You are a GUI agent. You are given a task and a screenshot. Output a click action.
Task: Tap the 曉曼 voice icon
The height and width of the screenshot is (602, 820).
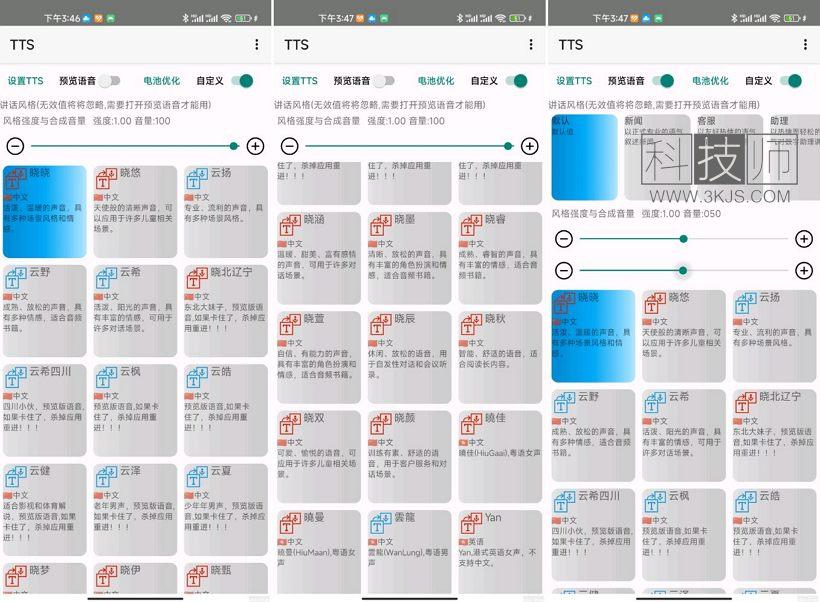point(290,523)
